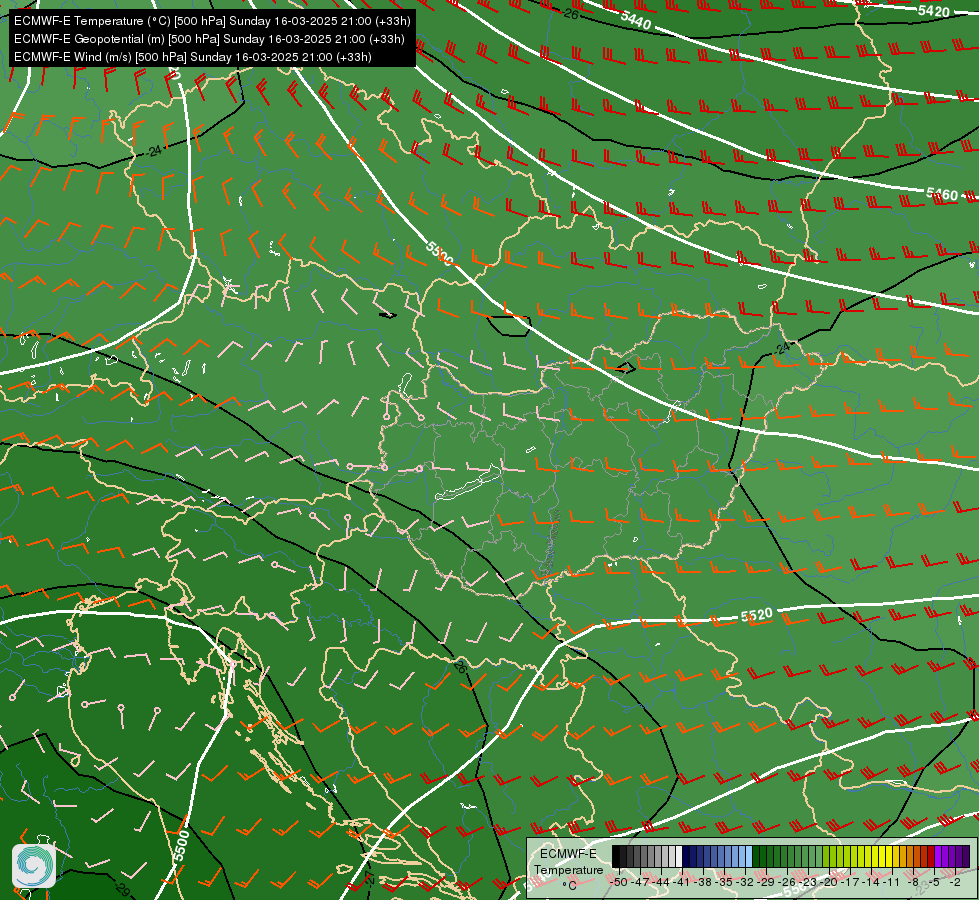The height and width of the screenshot is (900, 979).
Task: Click the -26 value in the legend
Action: tap(787, 882)
